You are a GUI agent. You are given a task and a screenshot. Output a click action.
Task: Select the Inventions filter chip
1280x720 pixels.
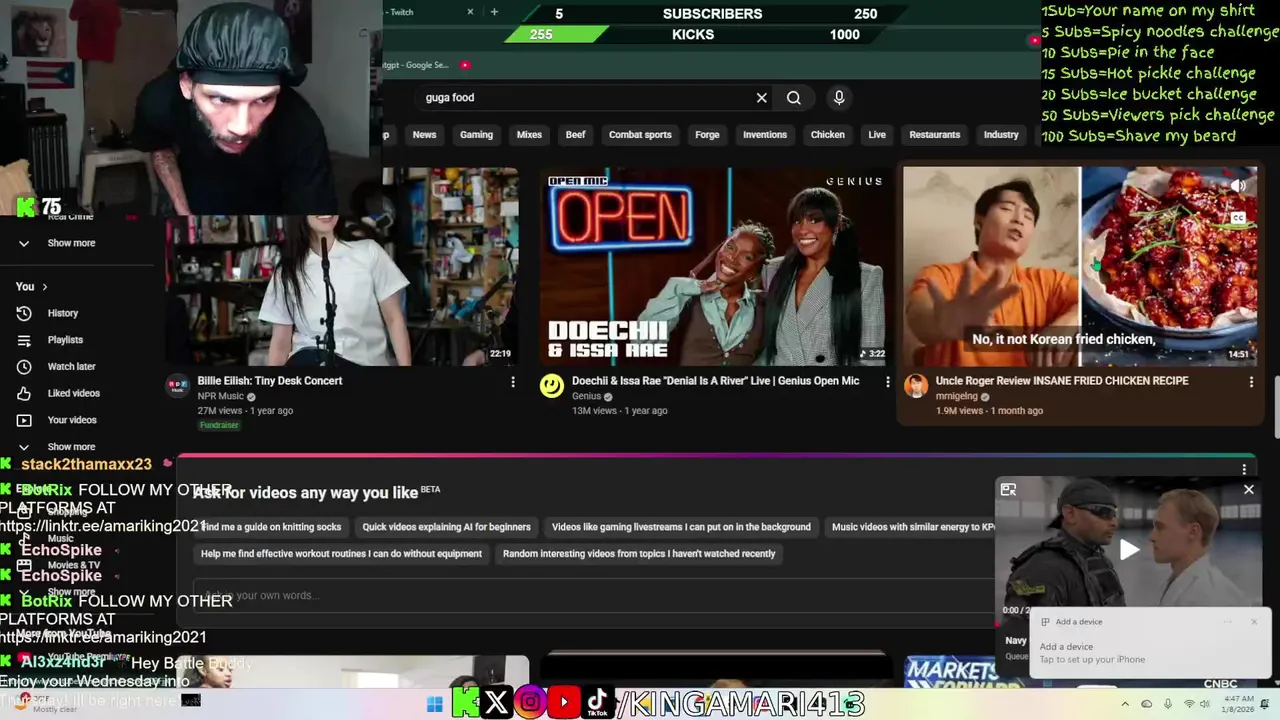pos(765,135)
